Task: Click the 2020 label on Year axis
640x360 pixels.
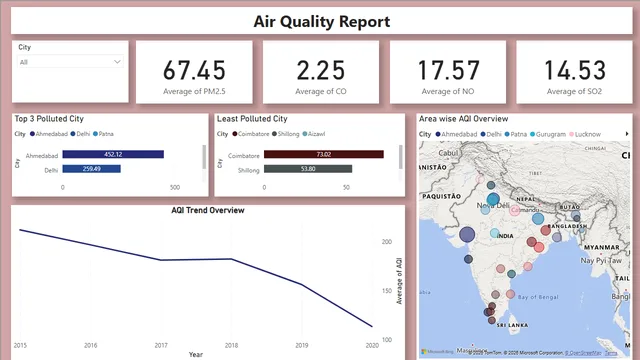Action: [x=372, y=345]
